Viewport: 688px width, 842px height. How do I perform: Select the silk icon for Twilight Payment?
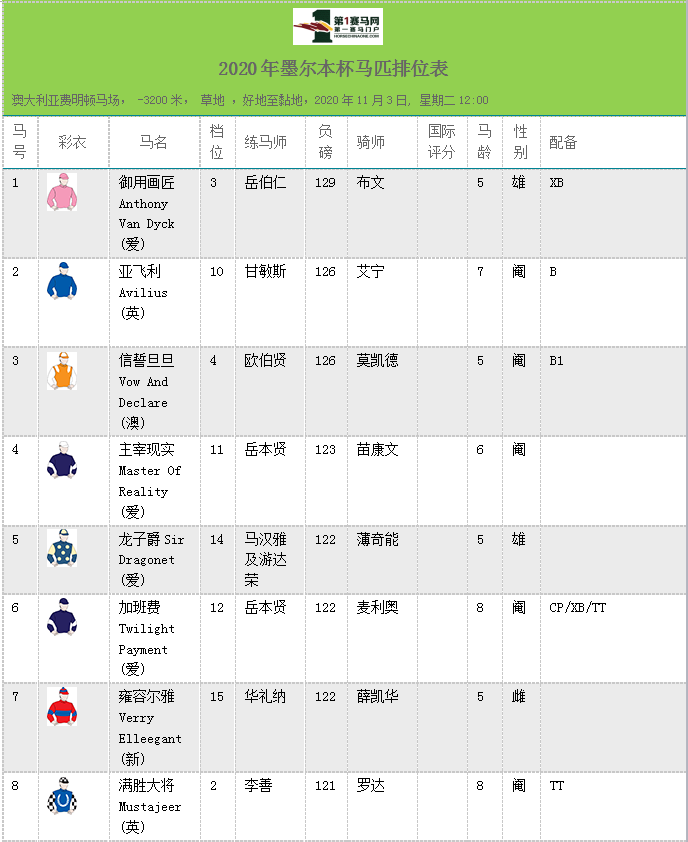coord(62,617)
